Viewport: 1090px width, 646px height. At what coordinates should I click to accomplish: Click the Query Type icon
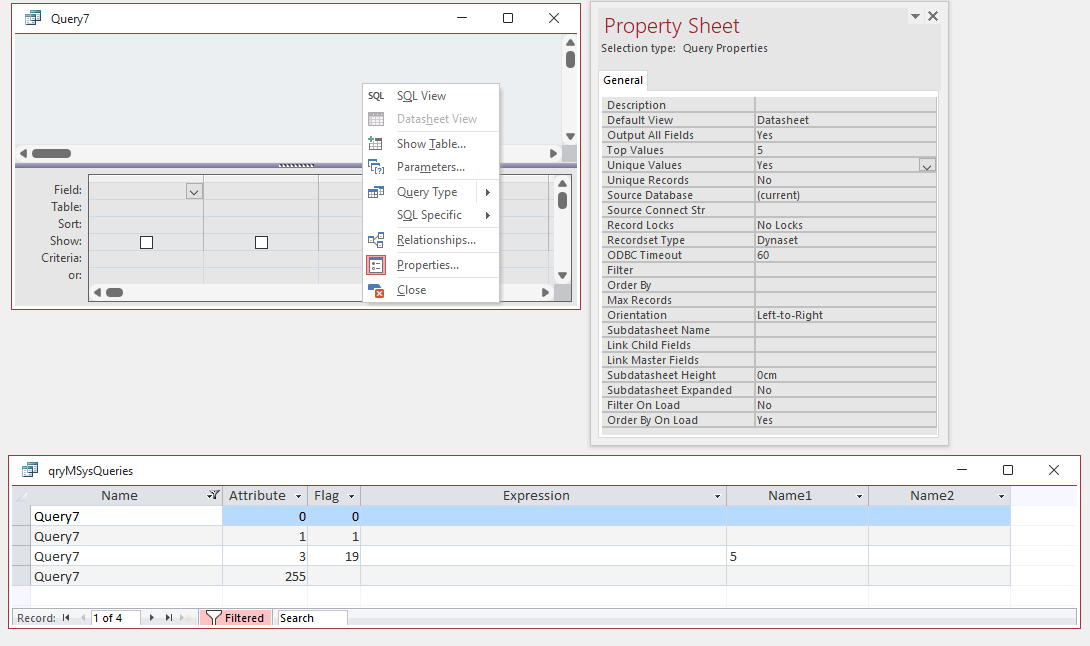coord(376,192)
